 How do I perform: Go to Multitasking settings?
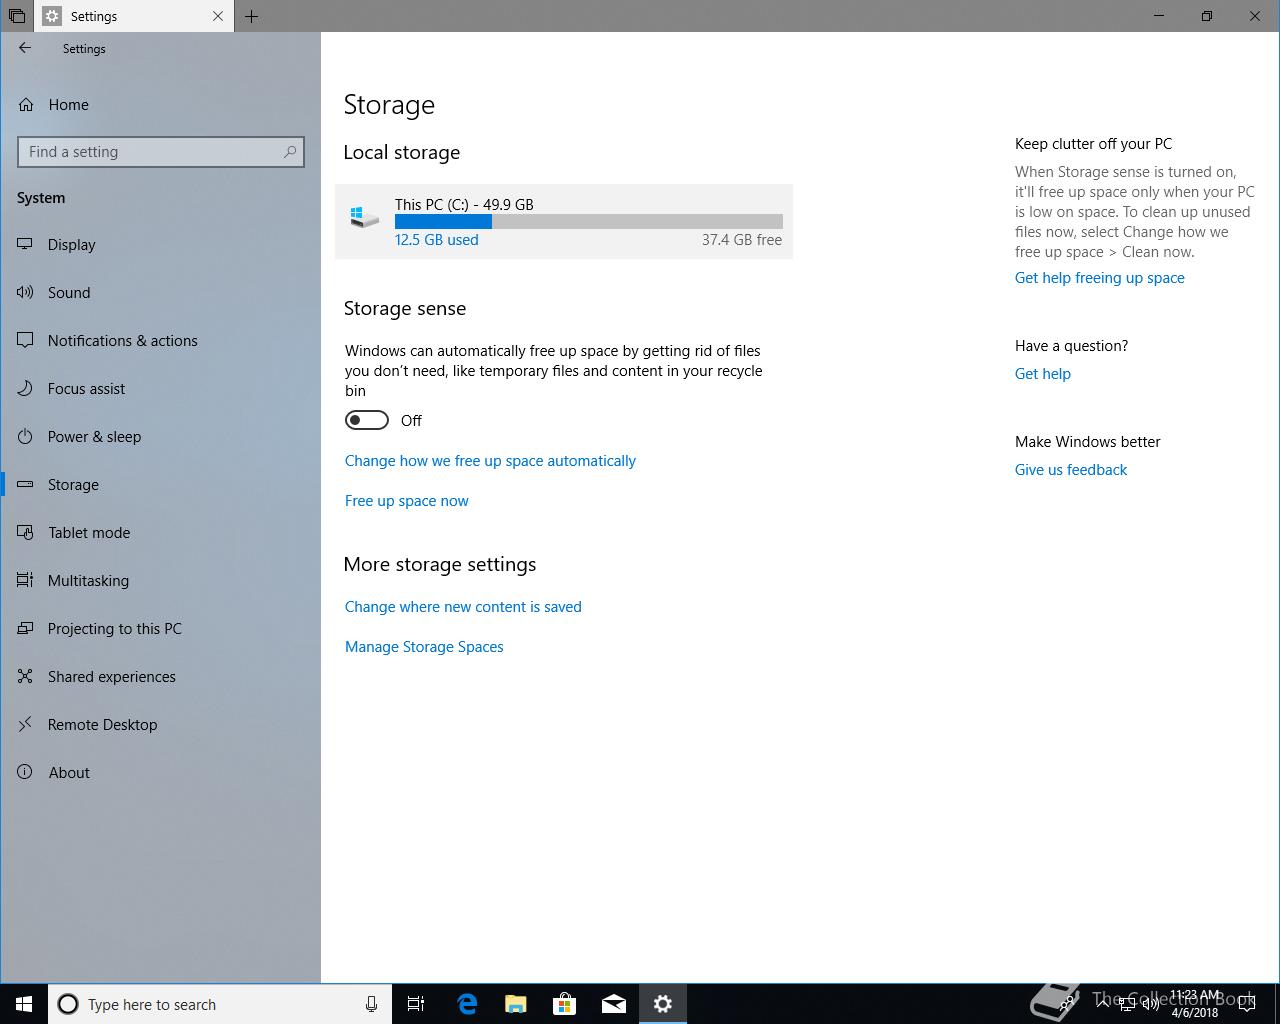click(160, 581)
